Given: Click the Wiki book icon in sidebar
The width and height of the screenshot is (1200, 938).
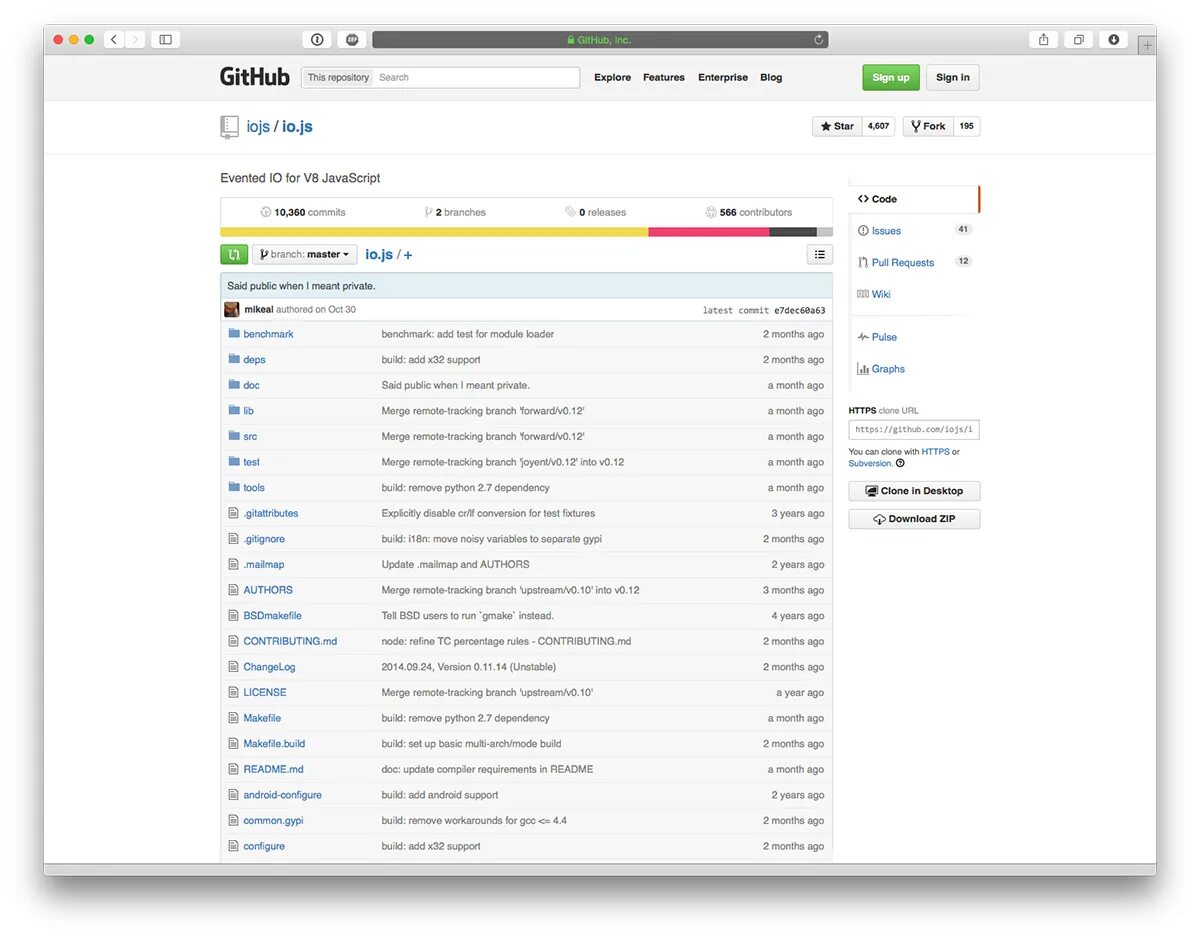Looking at the screenshot, I should pos(863,294).
